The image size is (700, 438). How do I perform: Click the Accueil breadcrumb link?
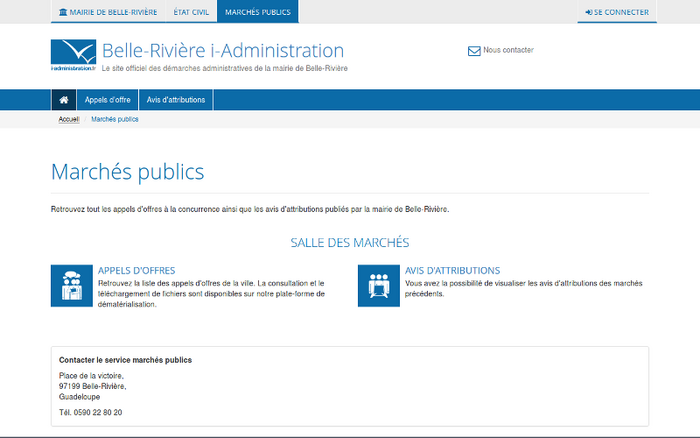click(x=69, y=119)
